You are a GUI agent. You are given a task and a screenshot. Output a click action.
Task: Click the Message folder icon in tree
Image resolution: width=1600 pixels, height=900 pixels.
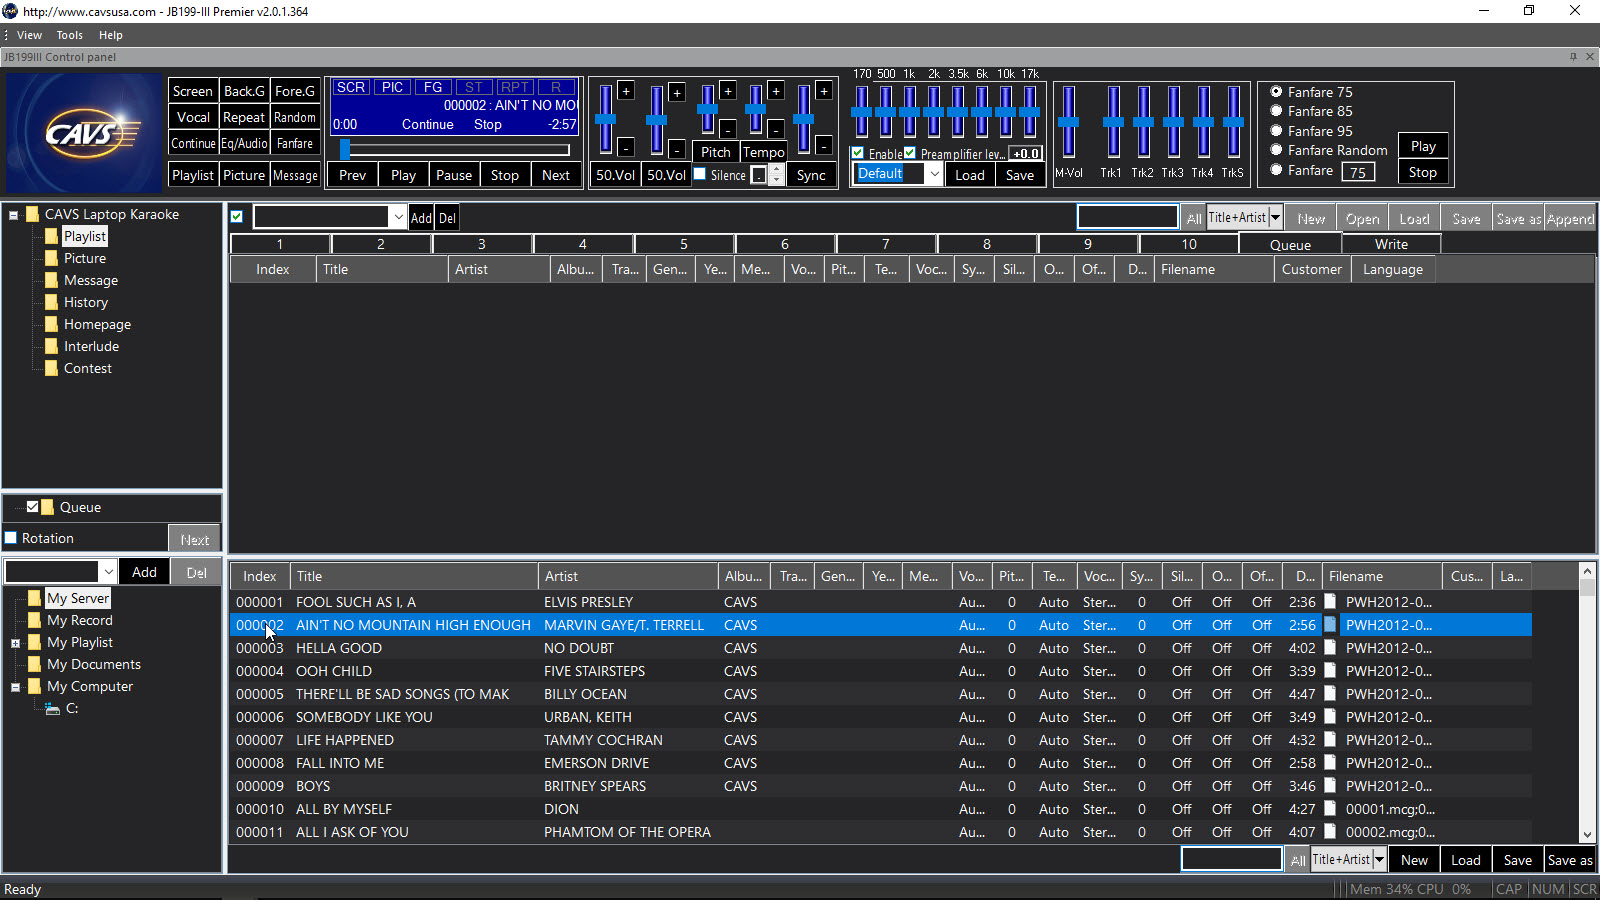(x=51, y=280)
